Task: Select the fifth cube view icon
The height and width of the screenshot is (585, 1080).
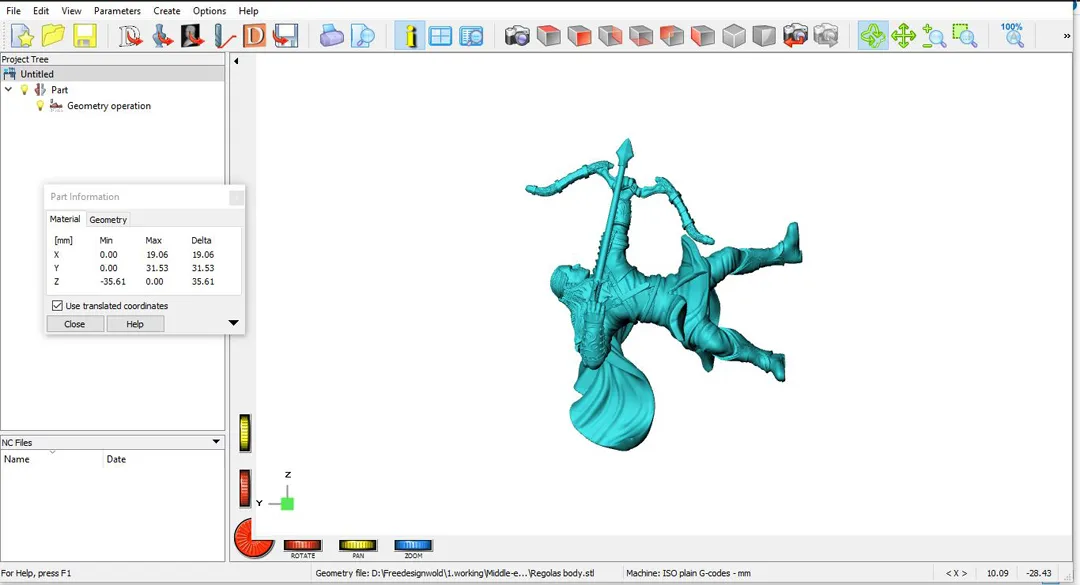Action: pyautogui.click(x=672, y=36)
